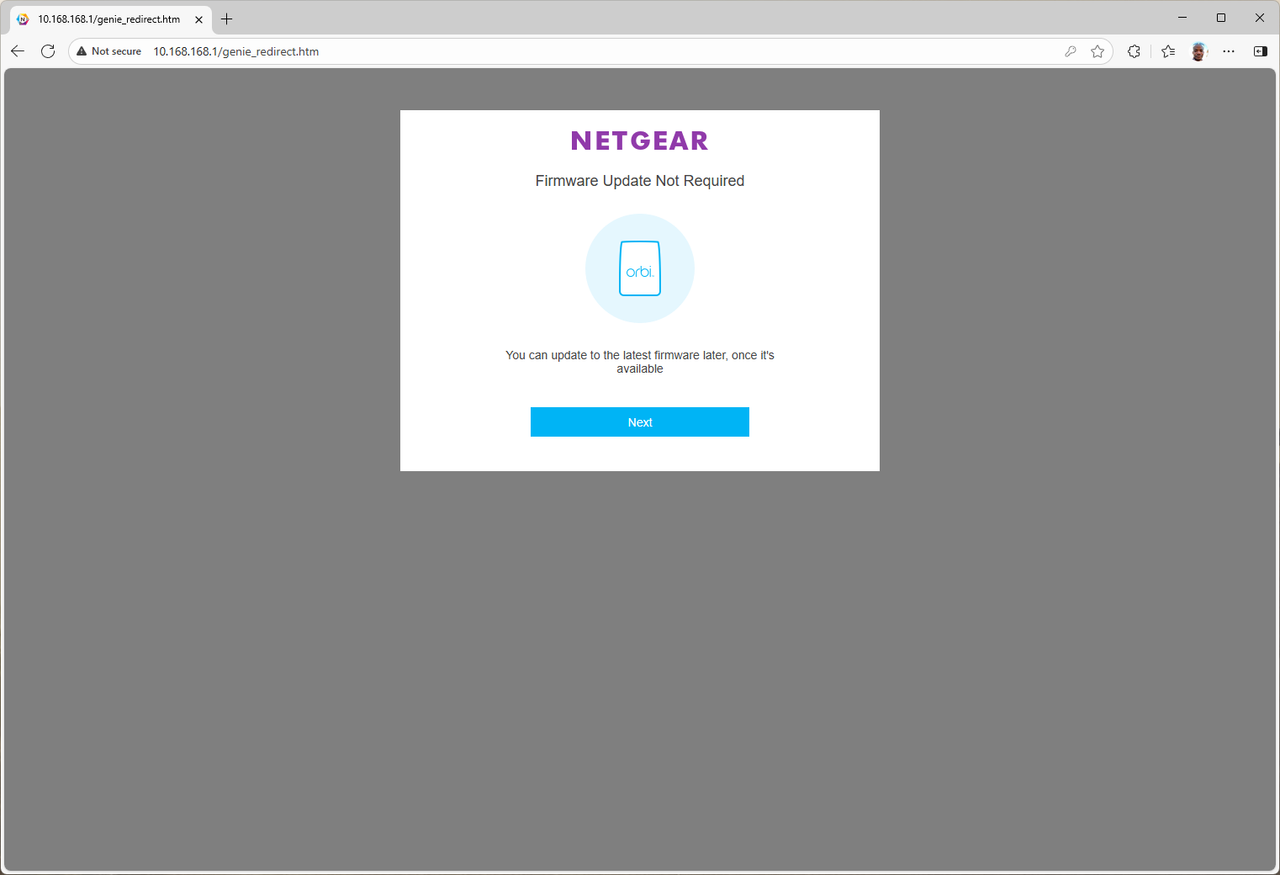Click the Next button
Viewport: 1280px width, 875px height.
(640, 422)
